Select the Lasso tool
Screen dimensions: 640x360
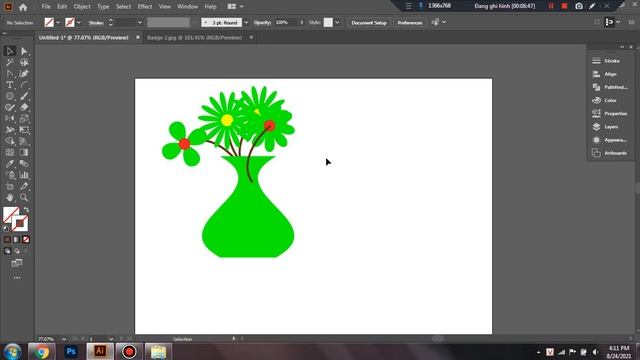24,62
